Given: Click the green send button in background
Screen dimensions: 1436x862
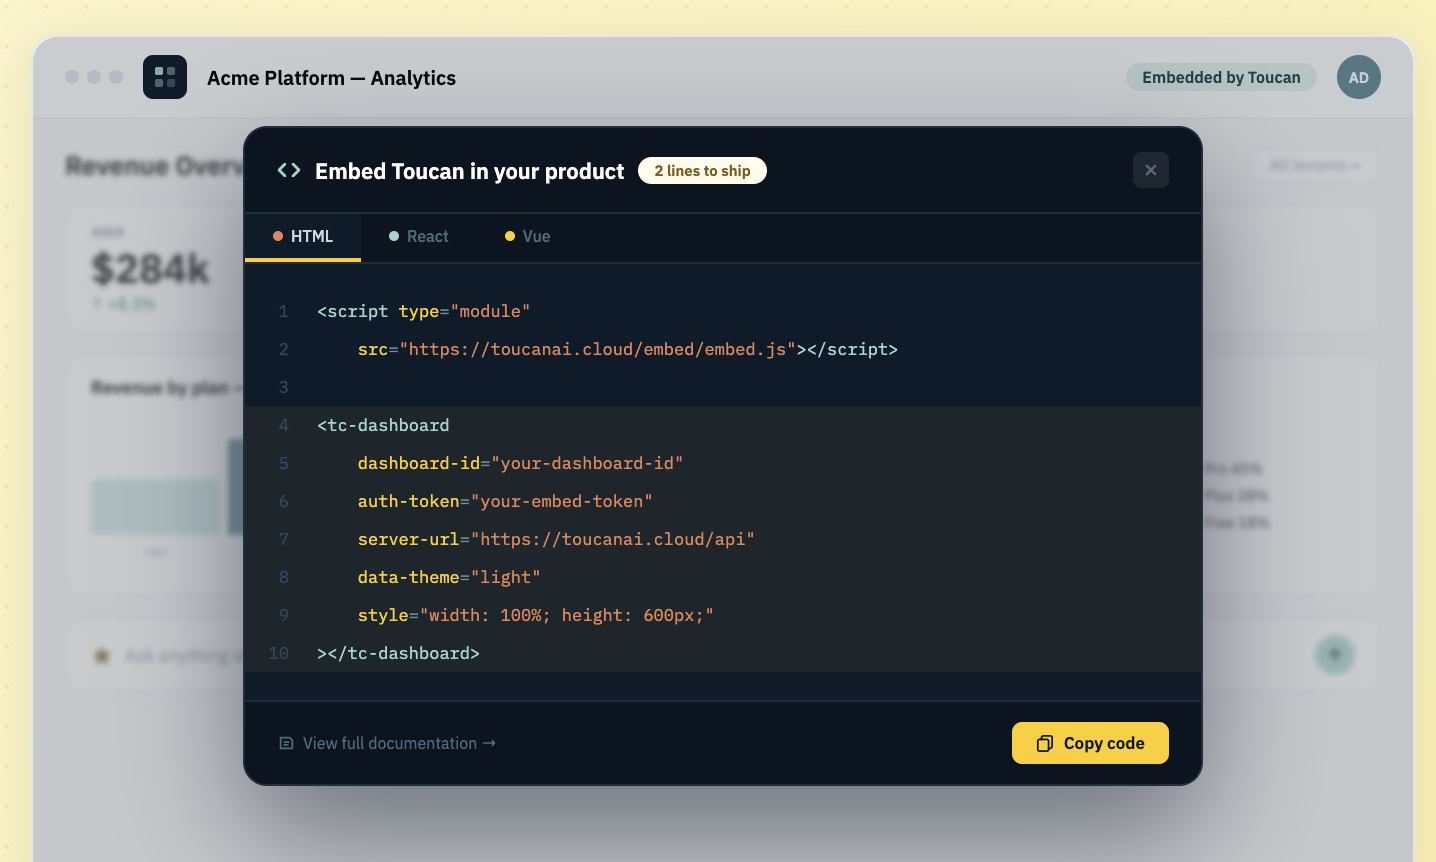Looking at the screenshot, I should 1335,655.
